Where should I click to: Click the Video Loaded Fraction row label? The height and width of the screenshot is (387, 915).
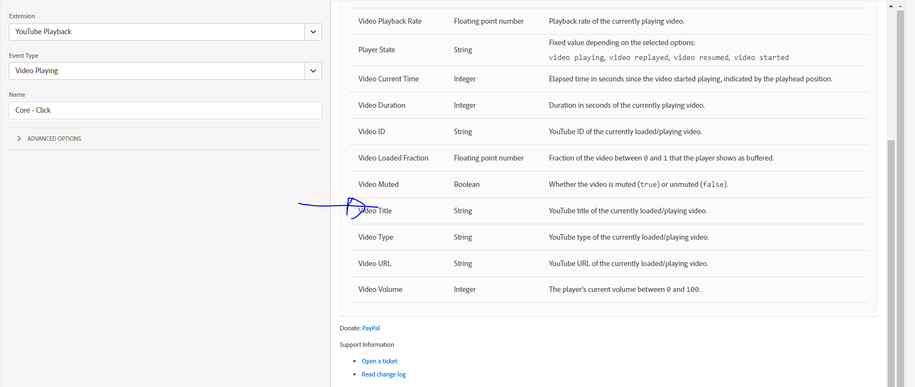coord(393,158)
